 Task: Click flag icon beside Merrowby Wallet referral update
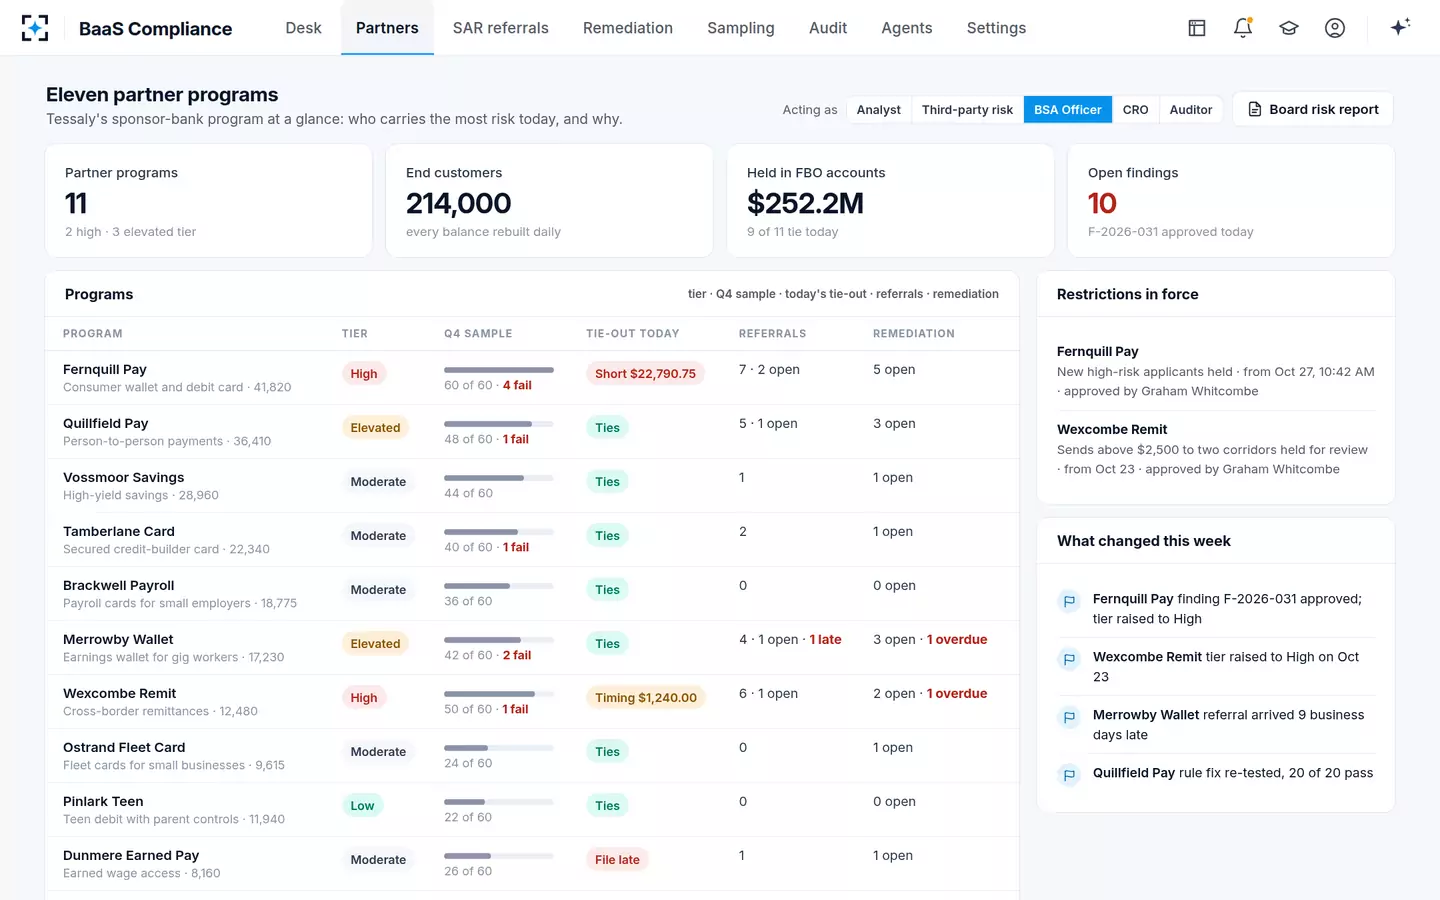click(1069, 717)
